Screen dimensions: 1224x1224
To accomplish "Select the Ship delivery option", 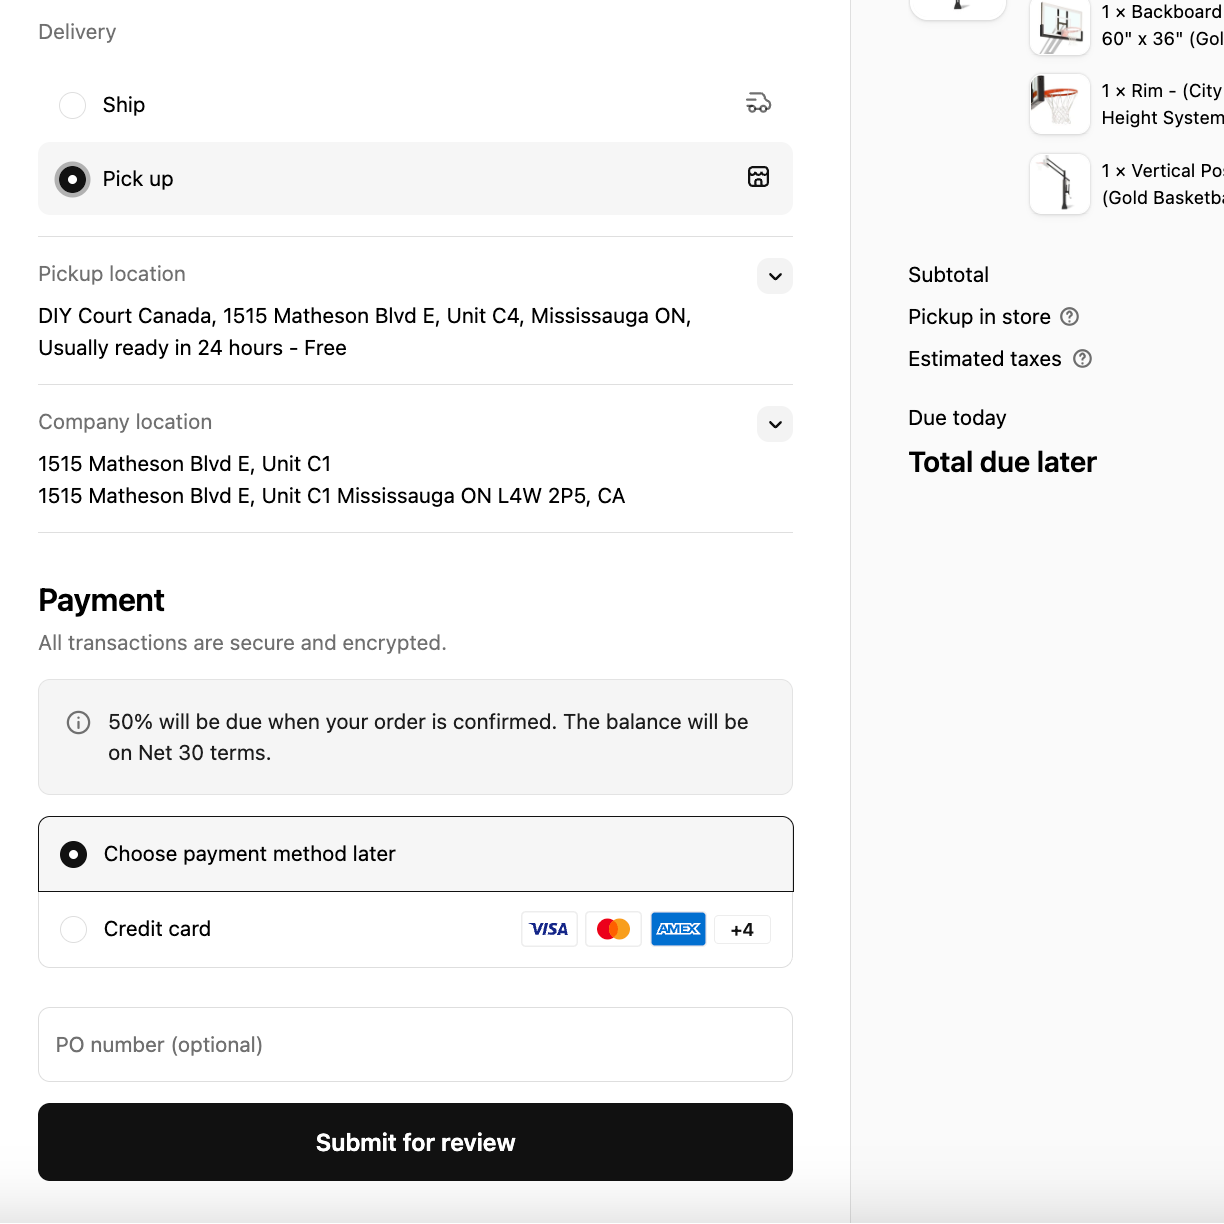I will pyautogui.click(x=73, y=105).
